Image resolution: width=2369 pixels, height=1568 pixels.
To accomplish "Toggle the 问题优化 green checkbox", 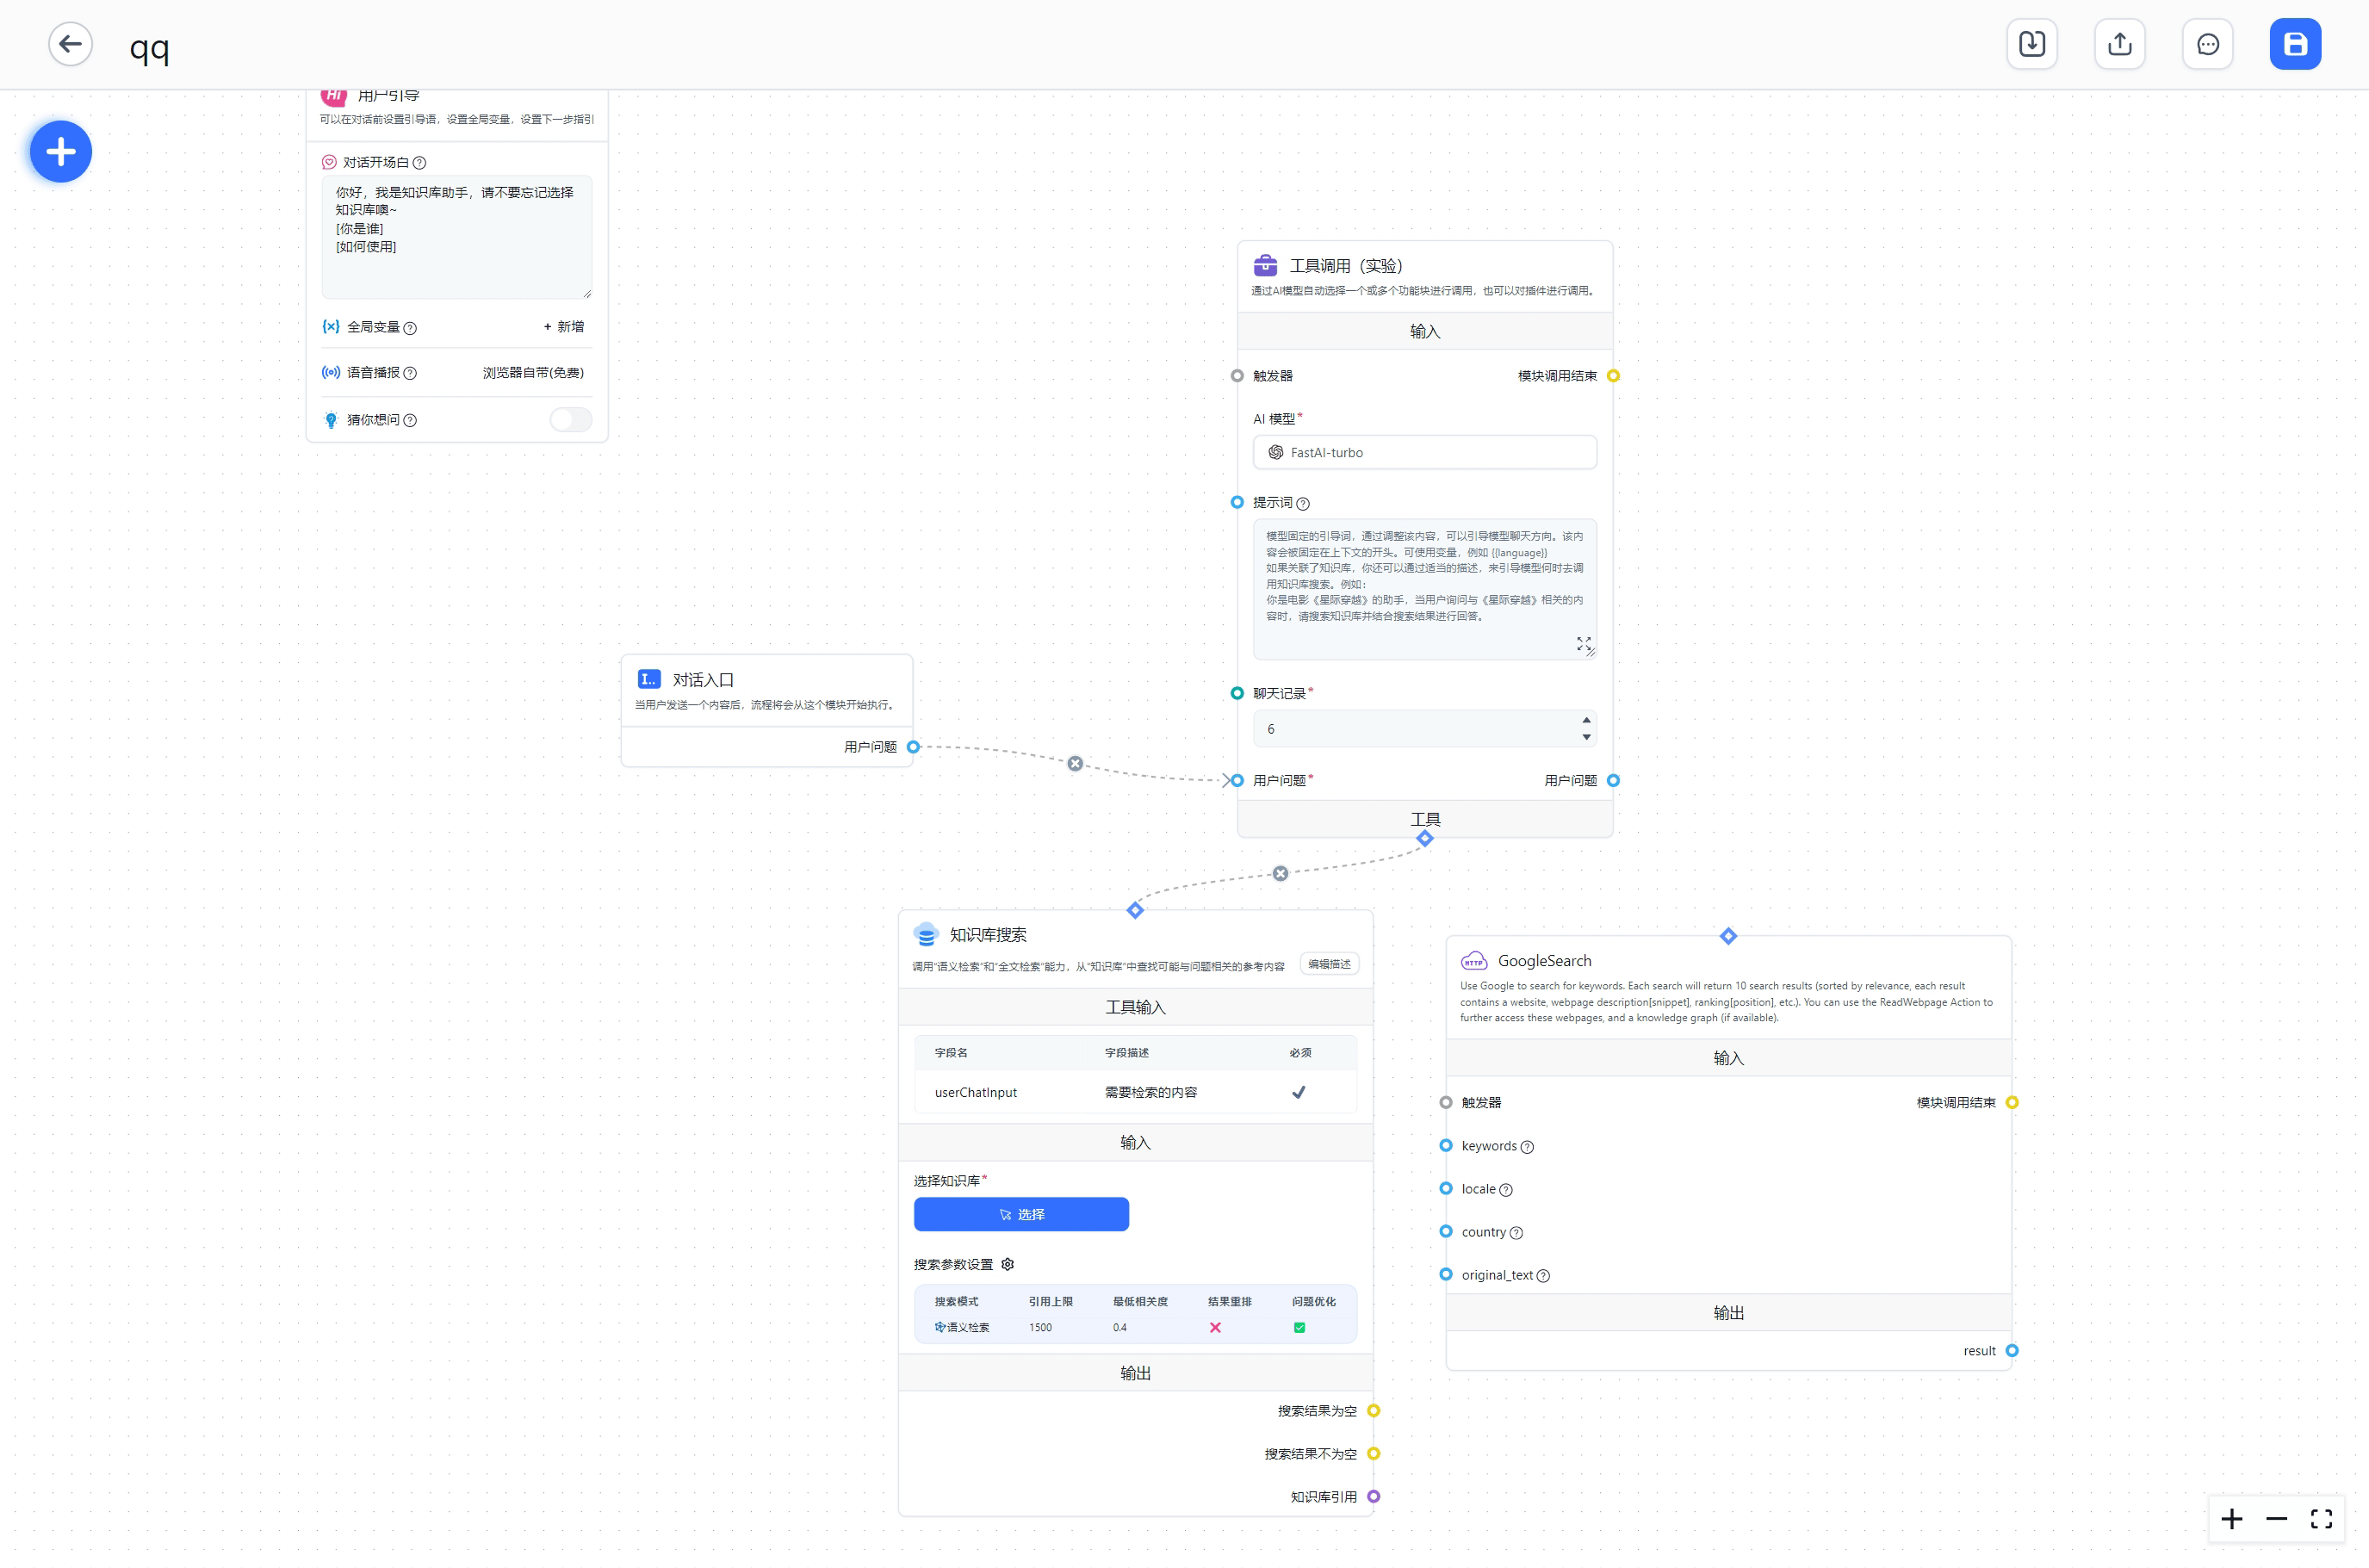I will tap(1299, 1328).
